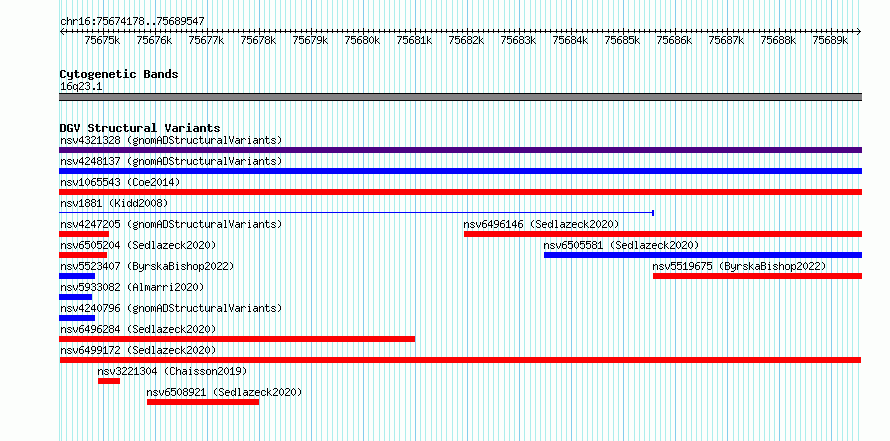
Task: Click the 75685k ruler tick label
Action: [x=623, y=40]
